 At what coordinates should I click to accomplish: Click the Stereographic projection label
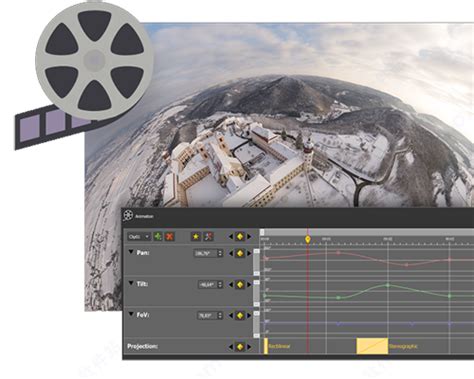coord(403,346)
